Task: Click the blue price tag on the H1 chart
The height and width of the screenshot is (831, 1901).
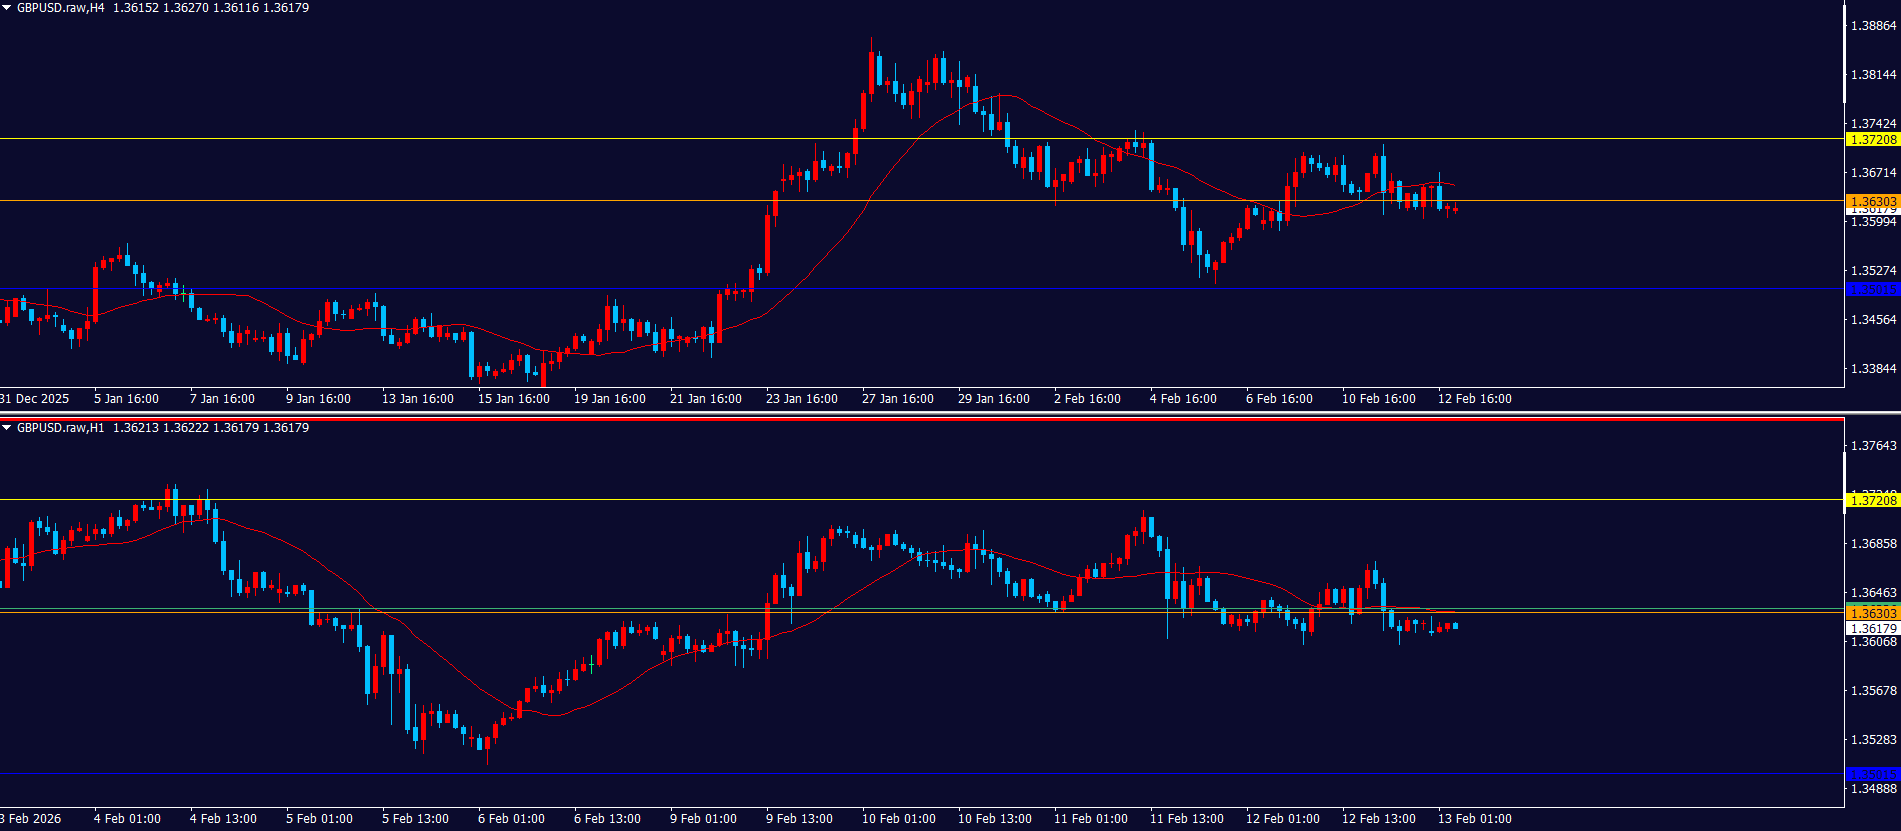Action: click(1872, 774)
